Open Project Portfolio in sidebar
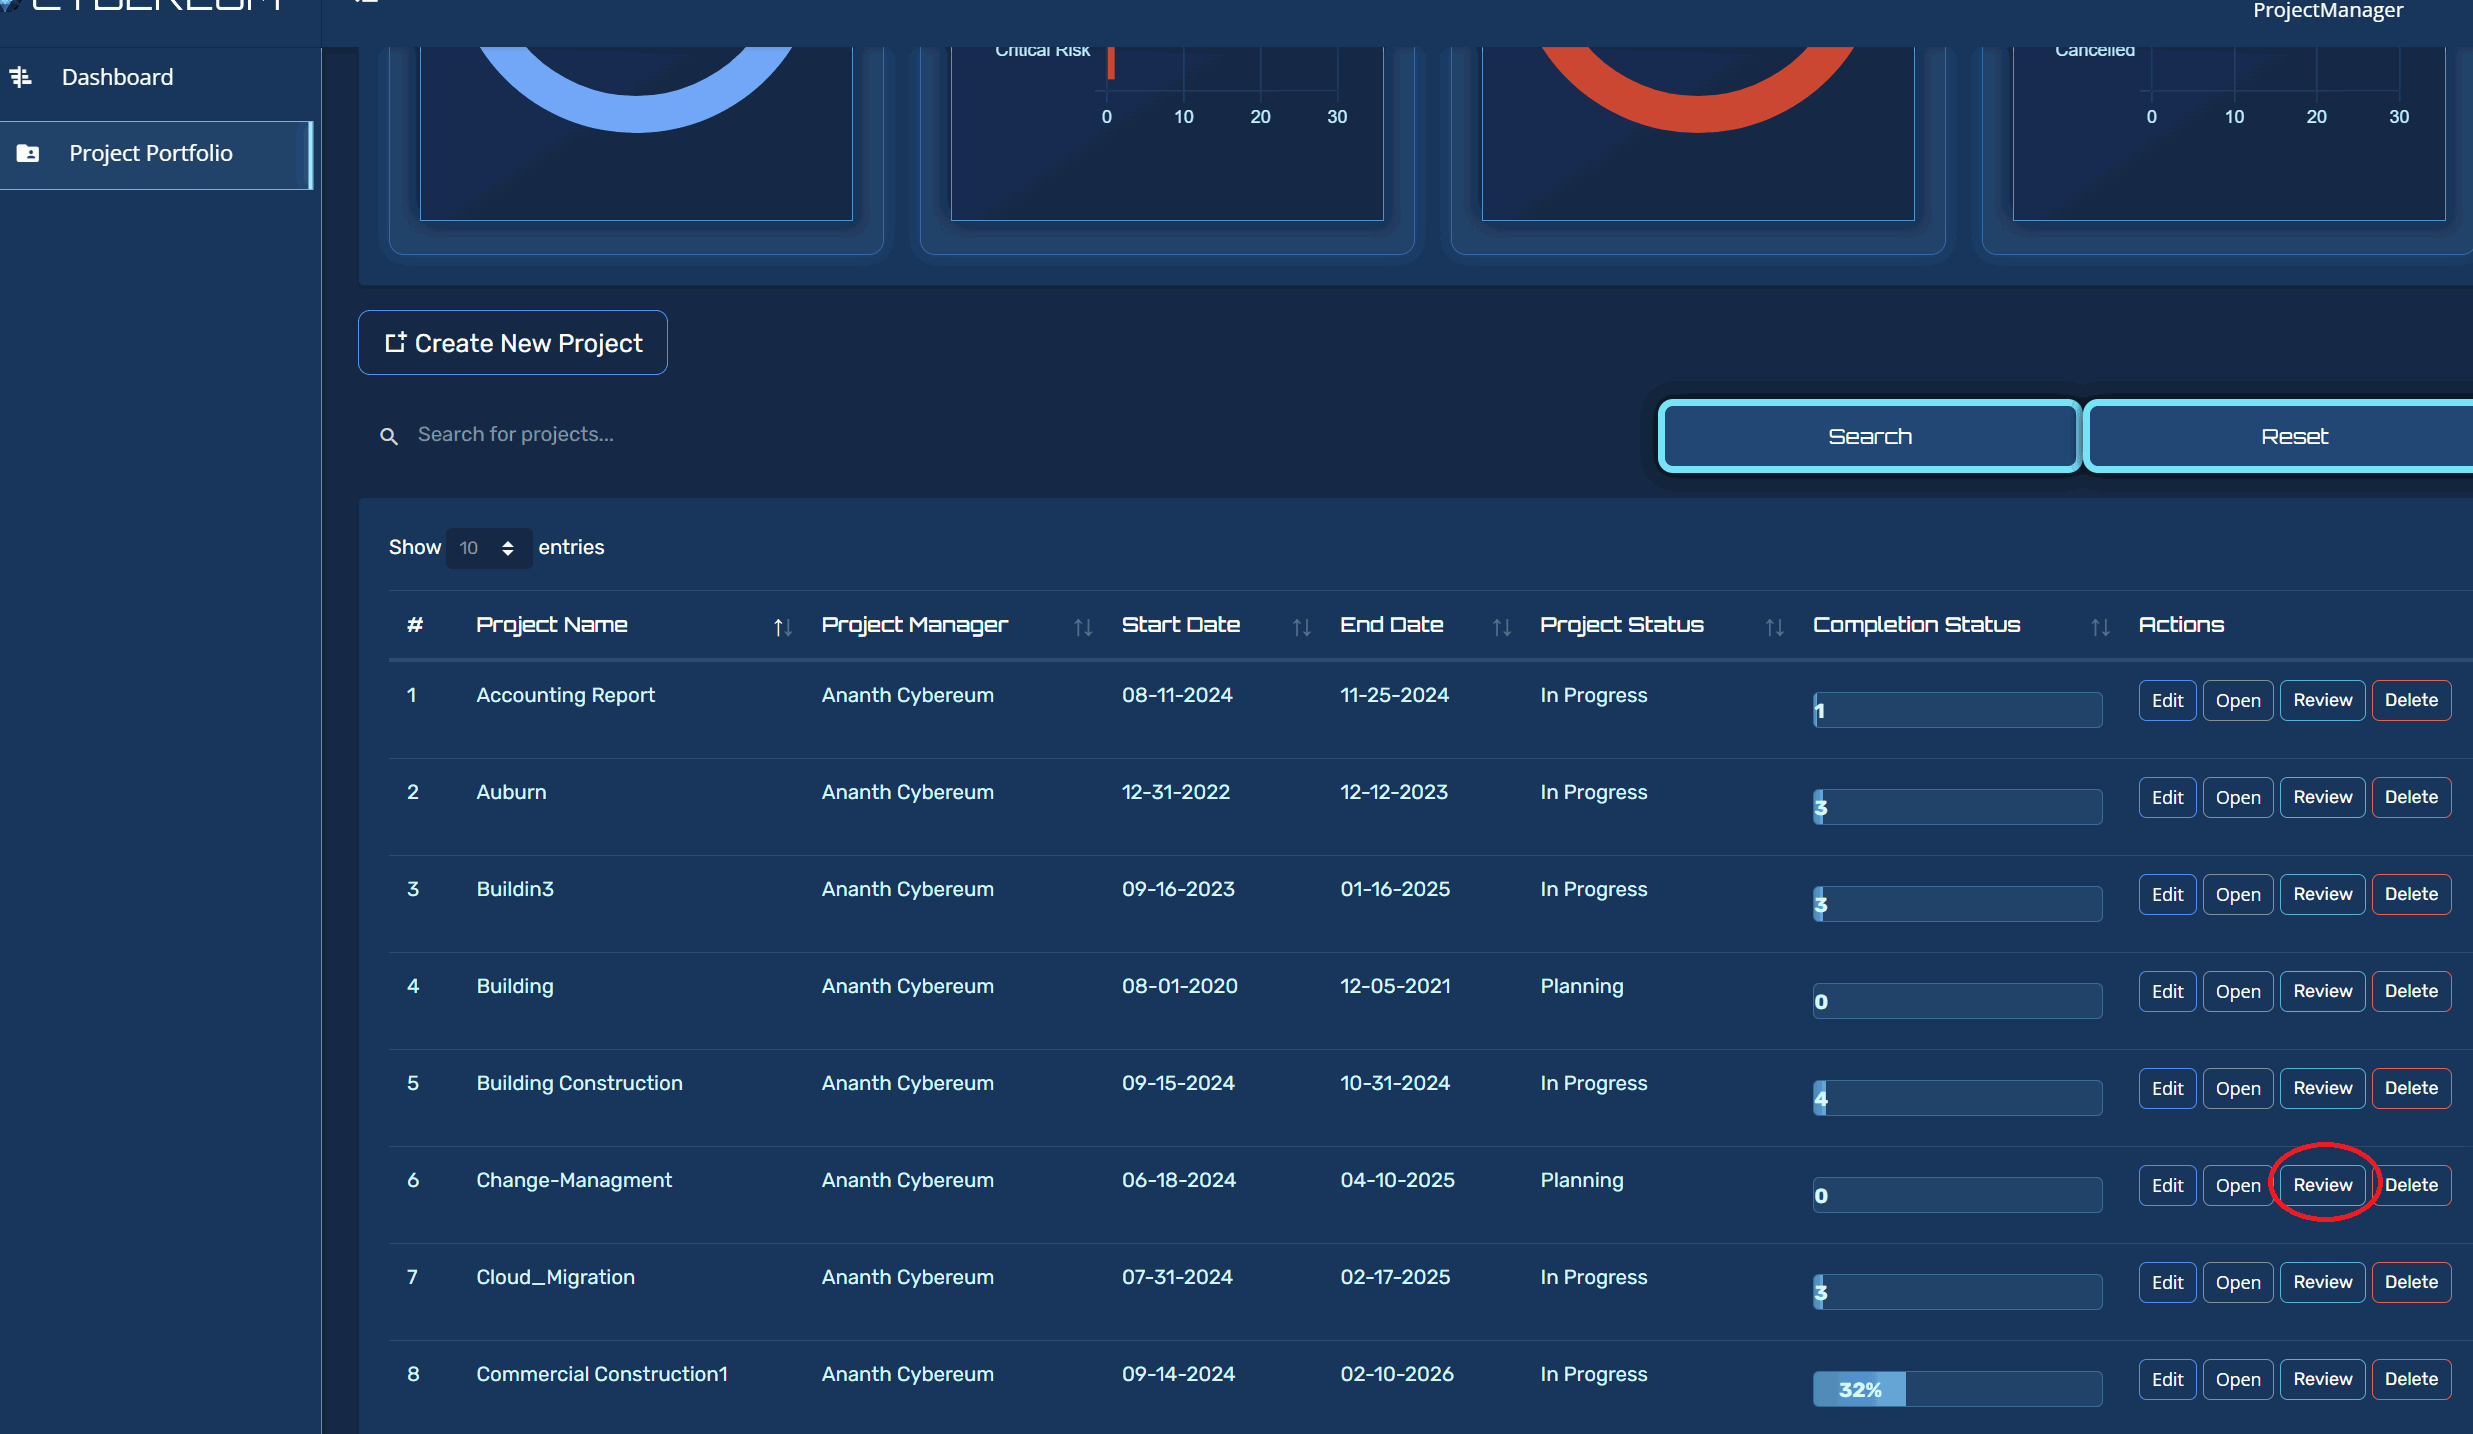The height and width of the screenshot is (1434, 2473). click(157, 154)
